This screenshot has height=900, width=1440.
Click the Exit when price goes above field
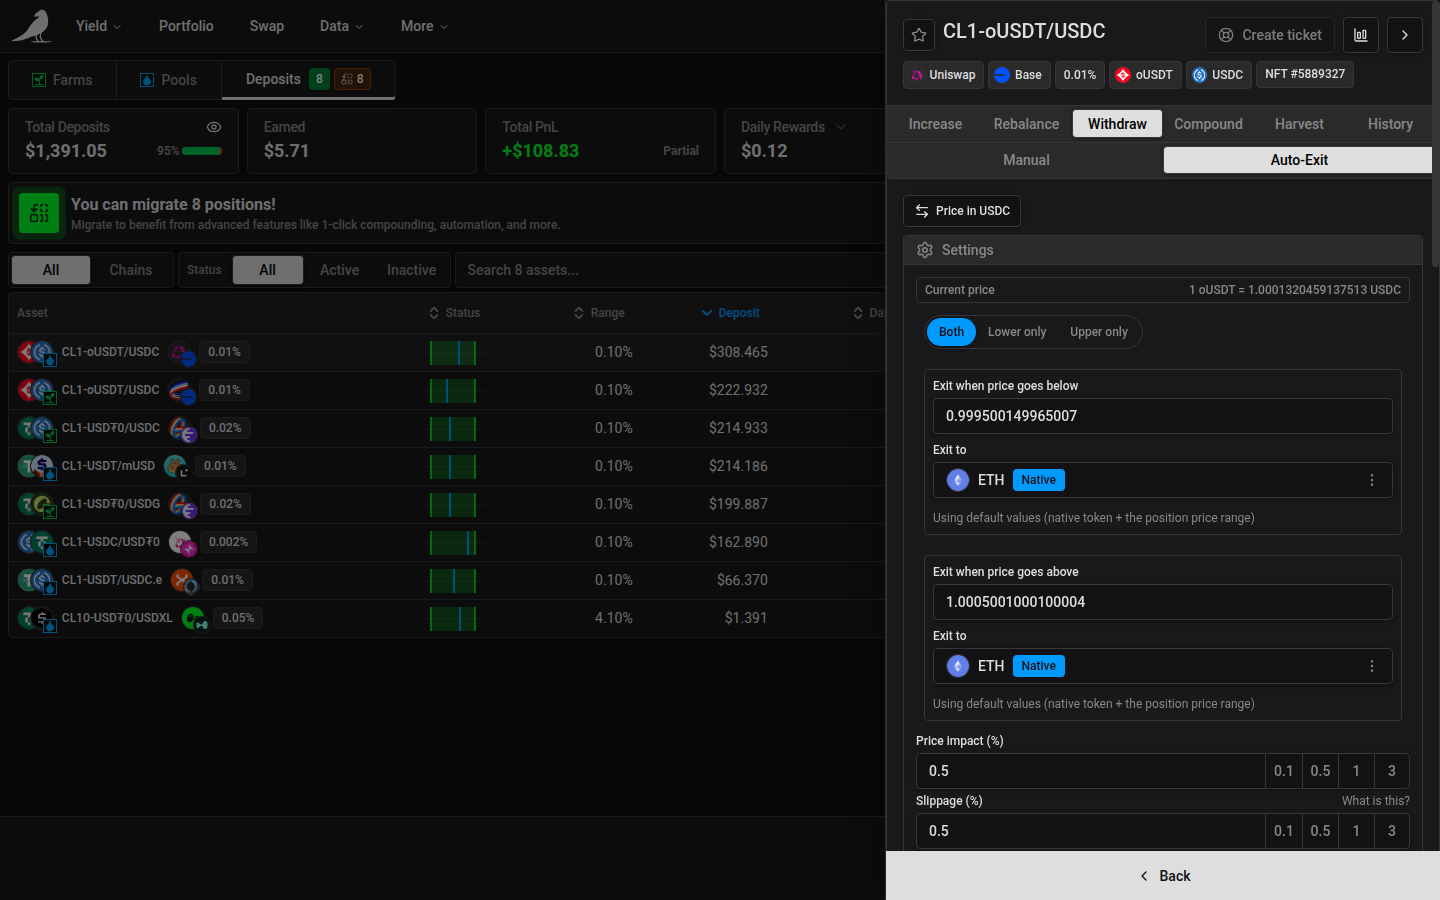click(x=1162, y=602)
